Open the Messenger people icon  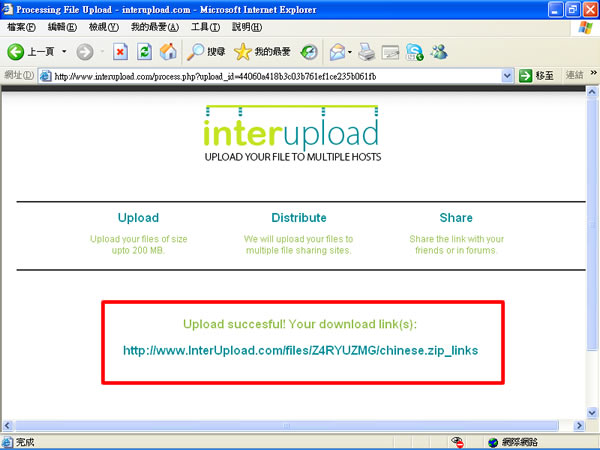point(439,52)
